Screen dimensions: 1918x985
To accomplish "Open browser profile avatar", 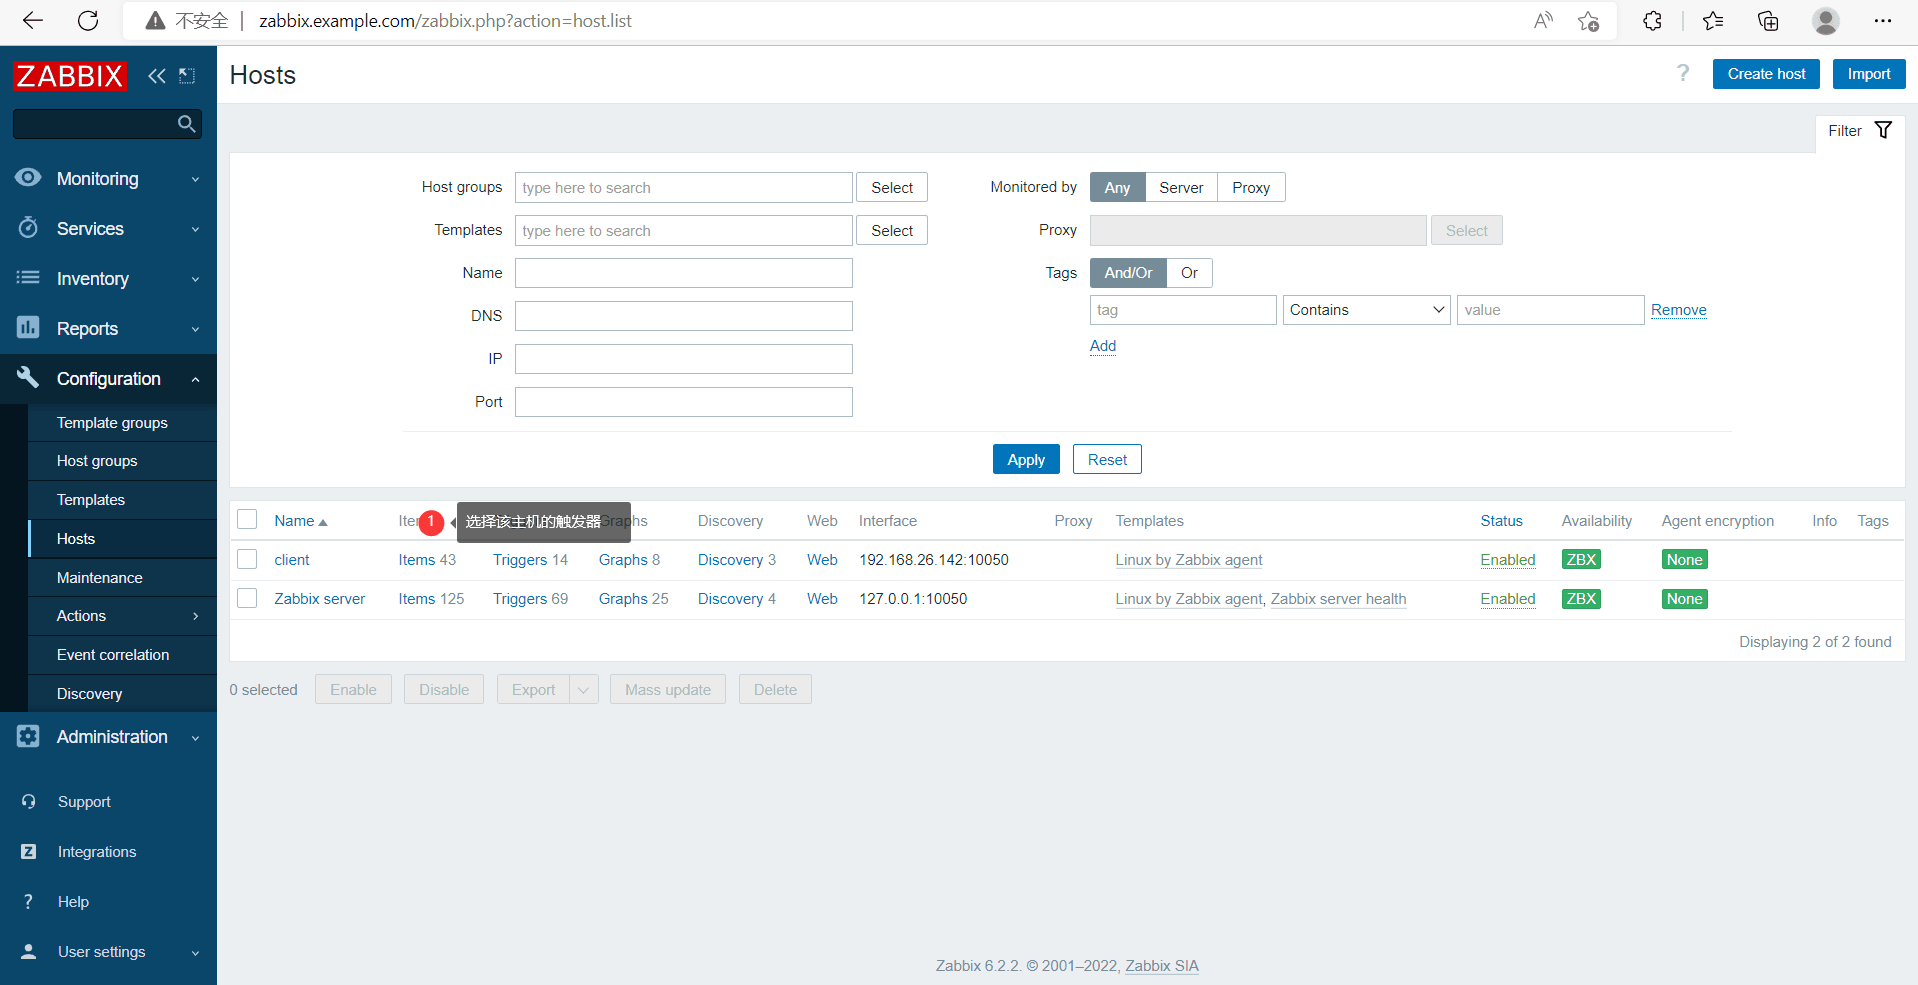I will coord(1826,21).
